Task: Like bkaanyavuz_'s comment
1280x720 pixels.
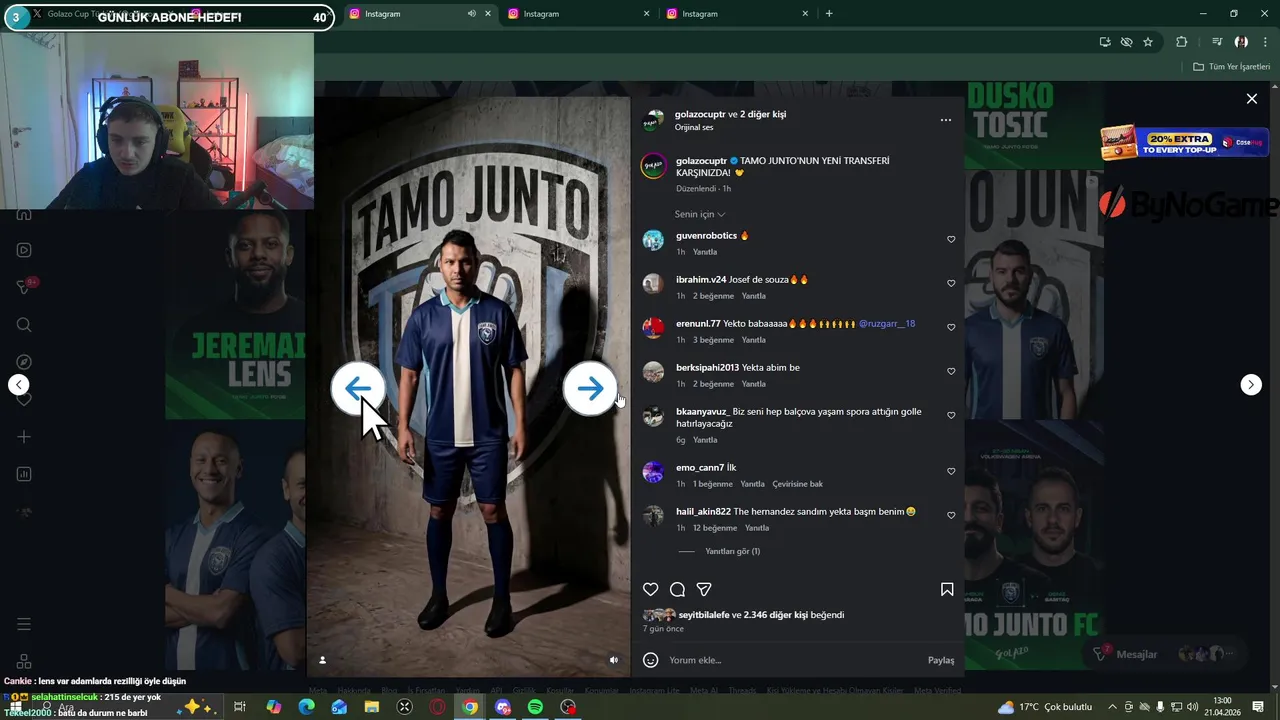Action: tap(951, 415)
